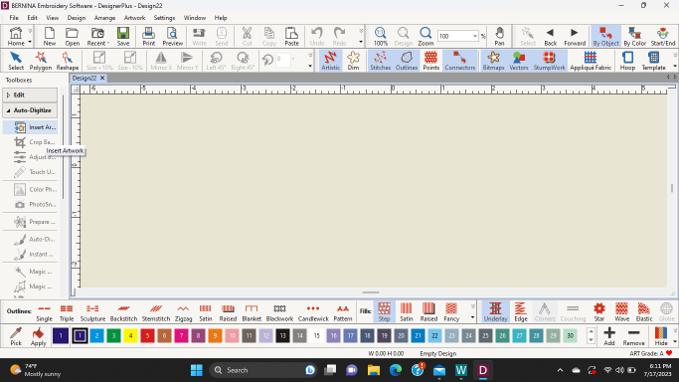
Task: Select the Pan hand tool
Action: point(499,37)
